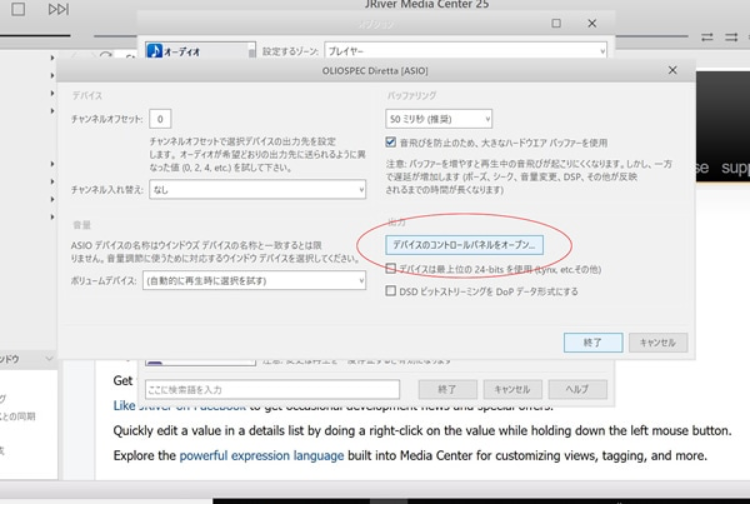The image size is (750, 505).
Task: Click the options category list scrollbar
Action: [252, 51]
